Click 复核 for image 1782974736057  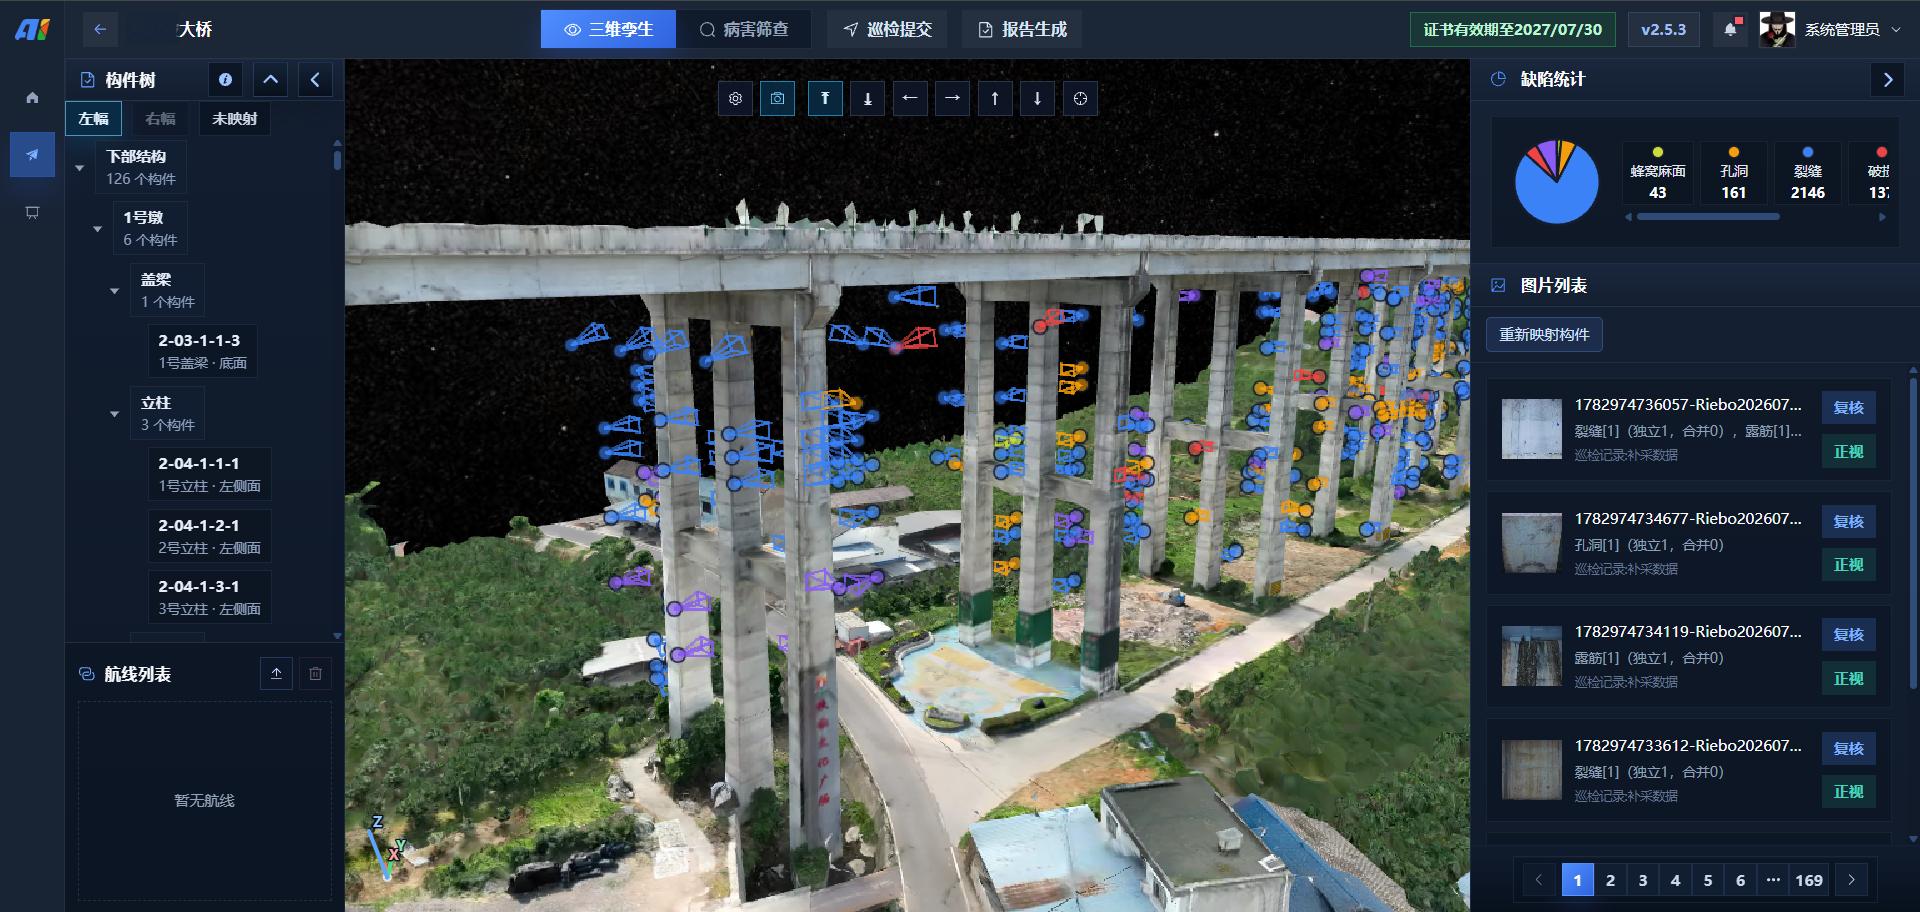click(1848, 408)
